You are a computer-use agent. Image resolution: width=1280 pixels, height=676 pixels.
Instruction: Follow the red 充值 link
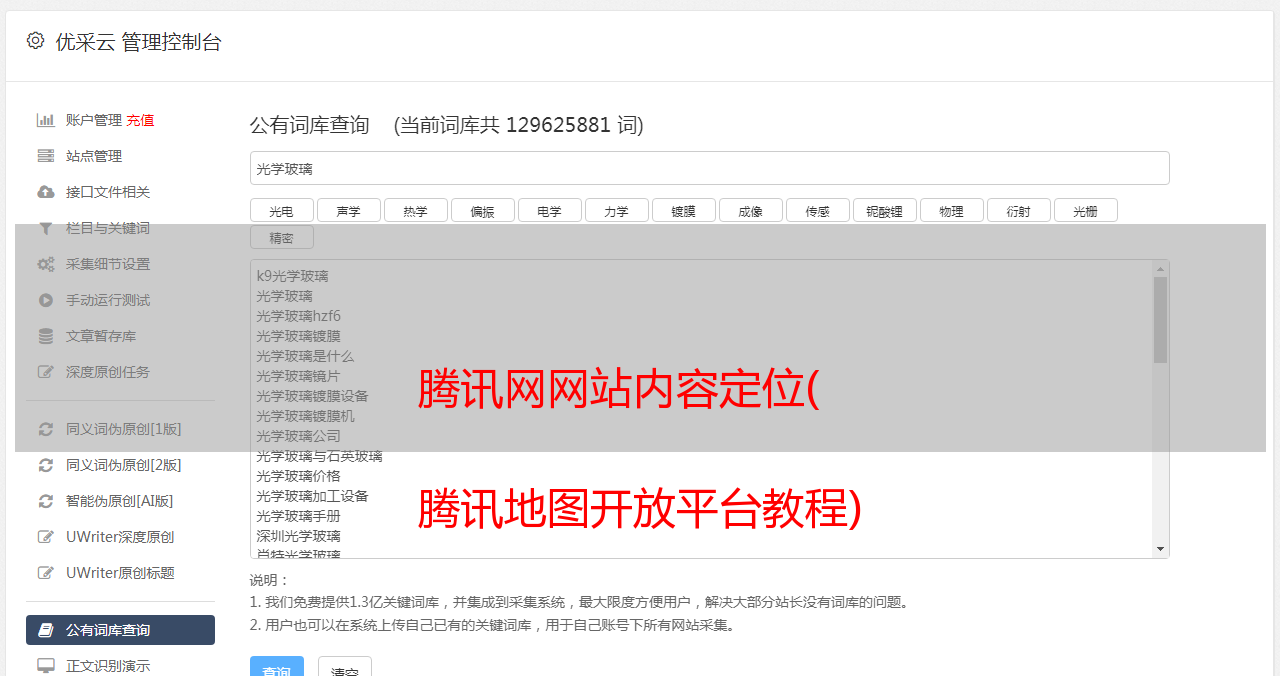[140, 120]
